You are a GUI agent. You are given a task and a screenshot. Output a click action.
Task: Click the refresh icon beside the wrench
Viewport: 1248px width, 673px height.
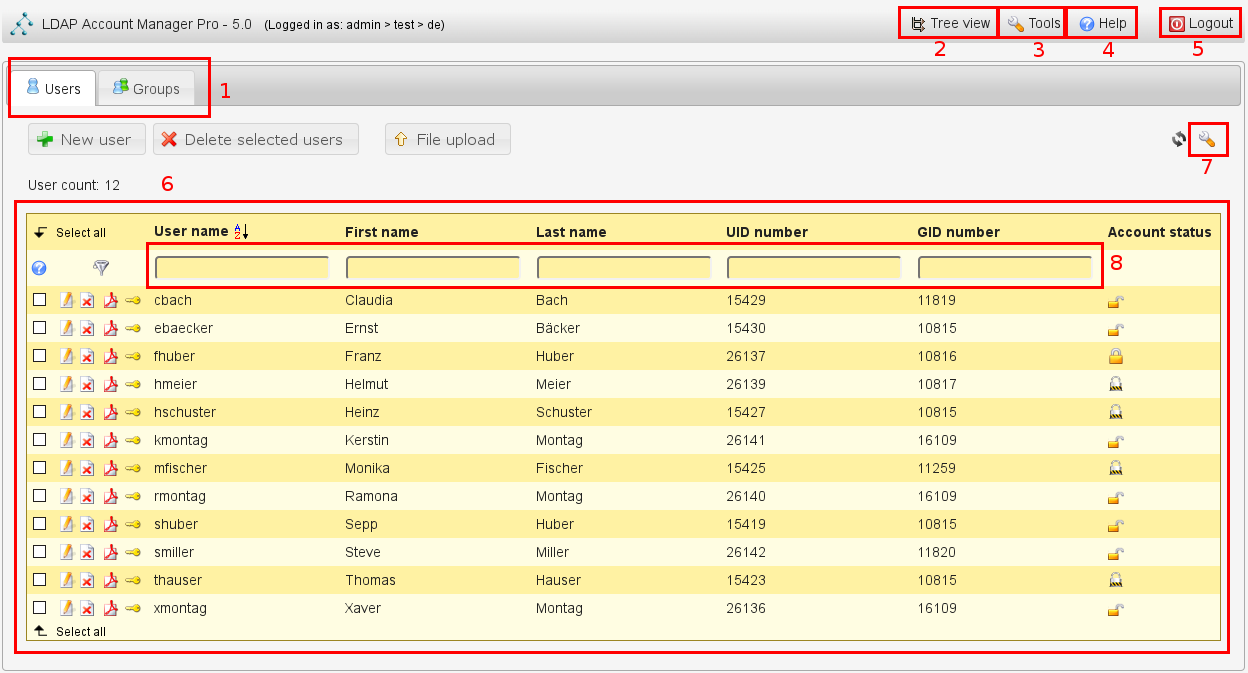(1179, 140)
